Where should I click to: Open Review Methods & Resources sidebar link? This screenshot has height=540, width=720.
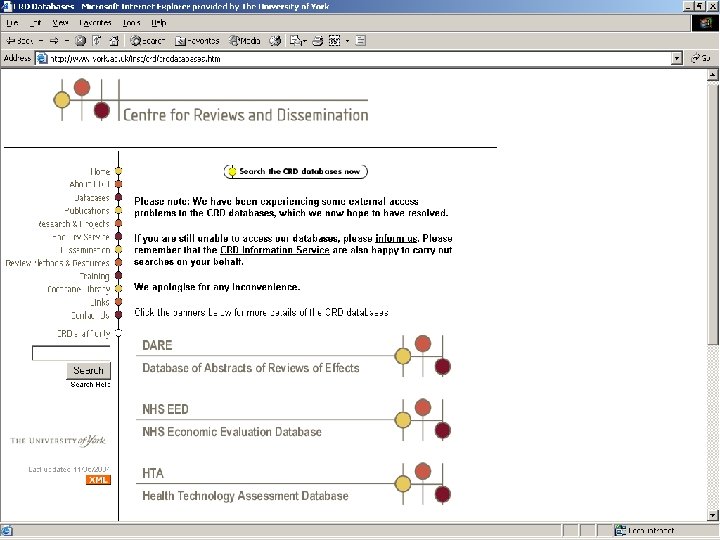[57, 263]
